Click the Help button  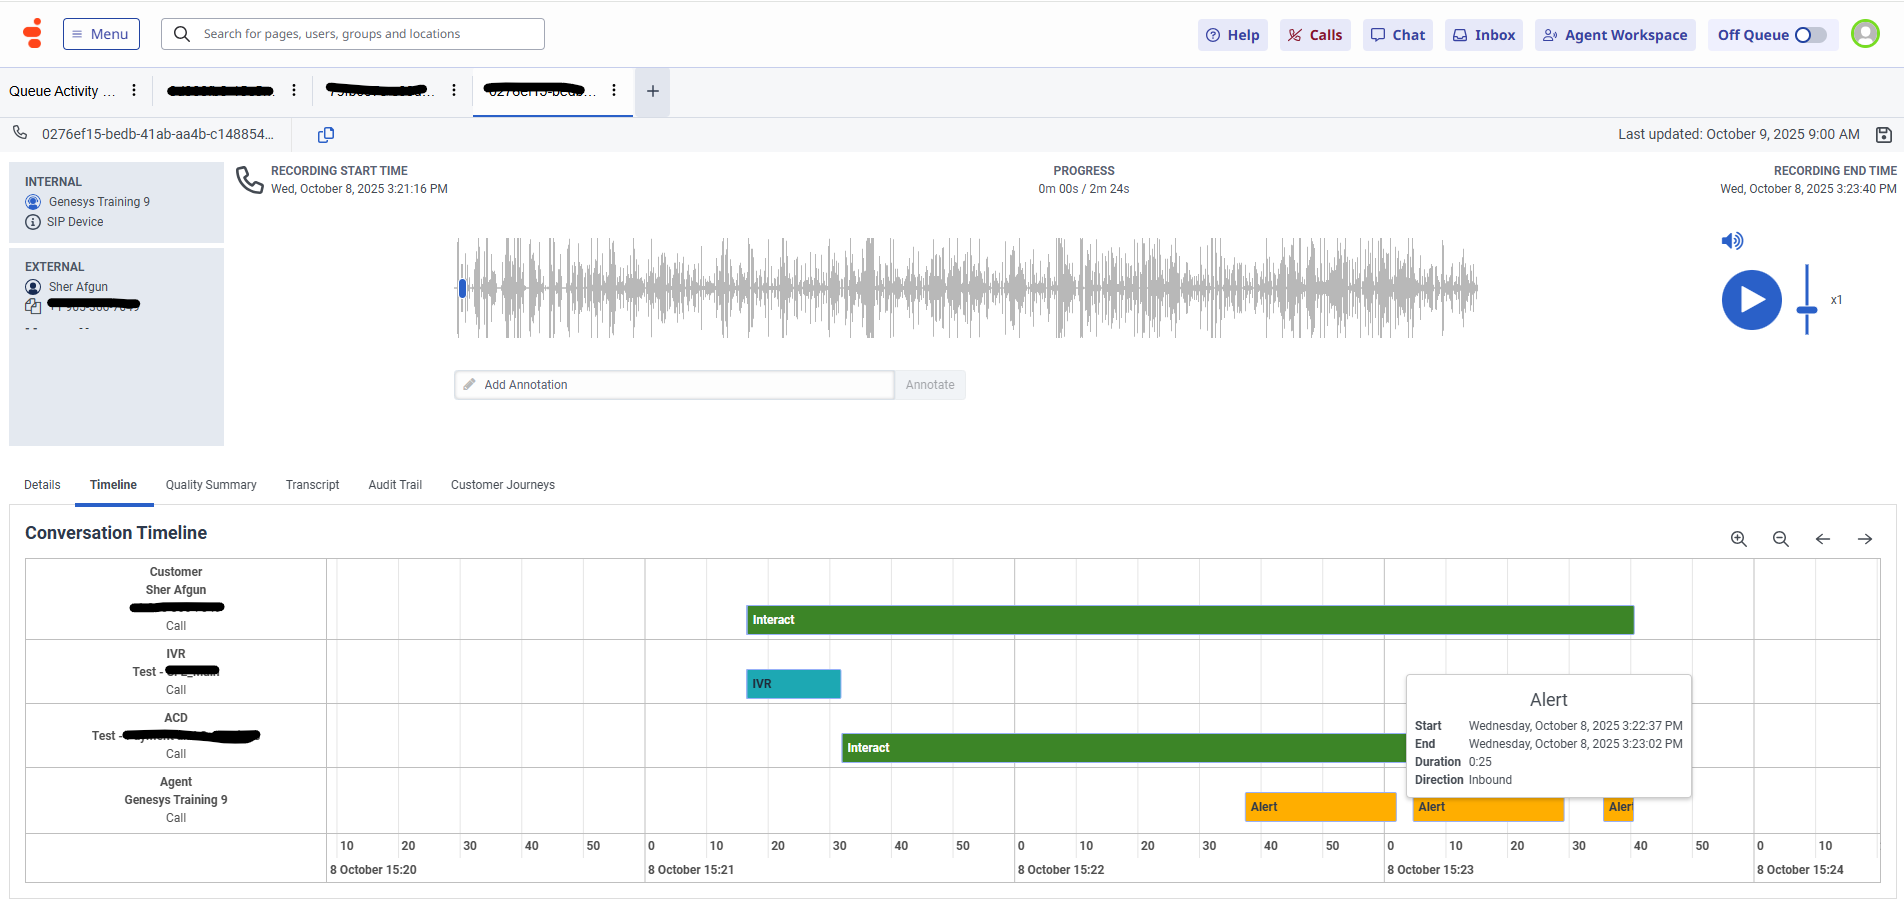point(1232,35)
